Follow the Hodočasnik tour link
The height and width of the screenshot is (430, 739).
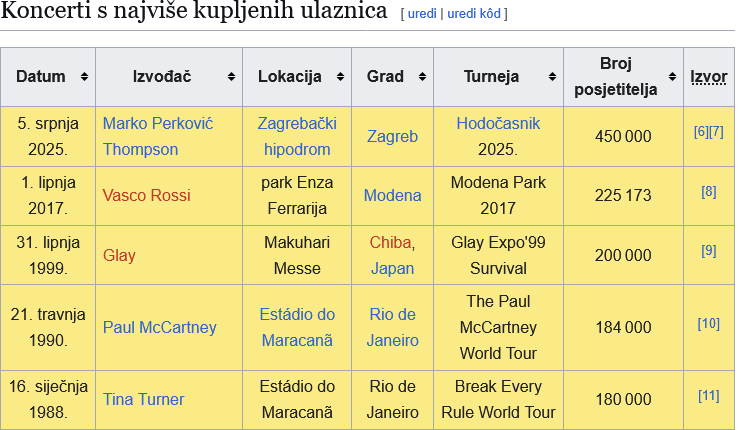(498, 124)
